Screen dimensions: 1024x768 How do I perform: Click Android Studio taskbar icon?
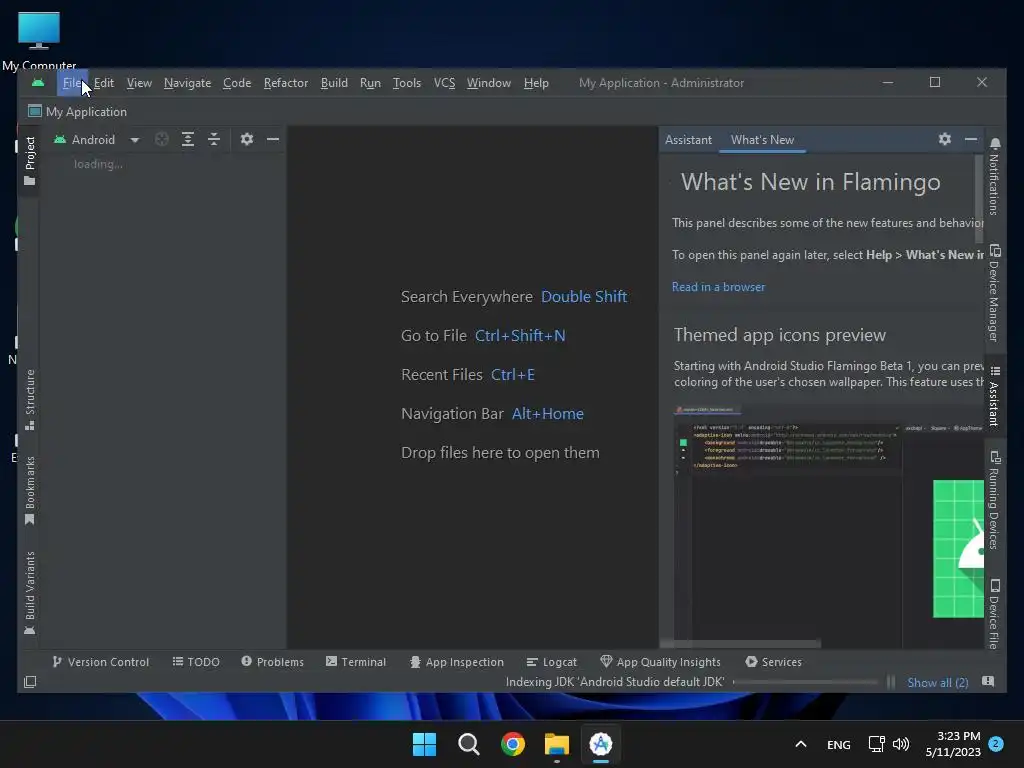(x=601, y=744)
